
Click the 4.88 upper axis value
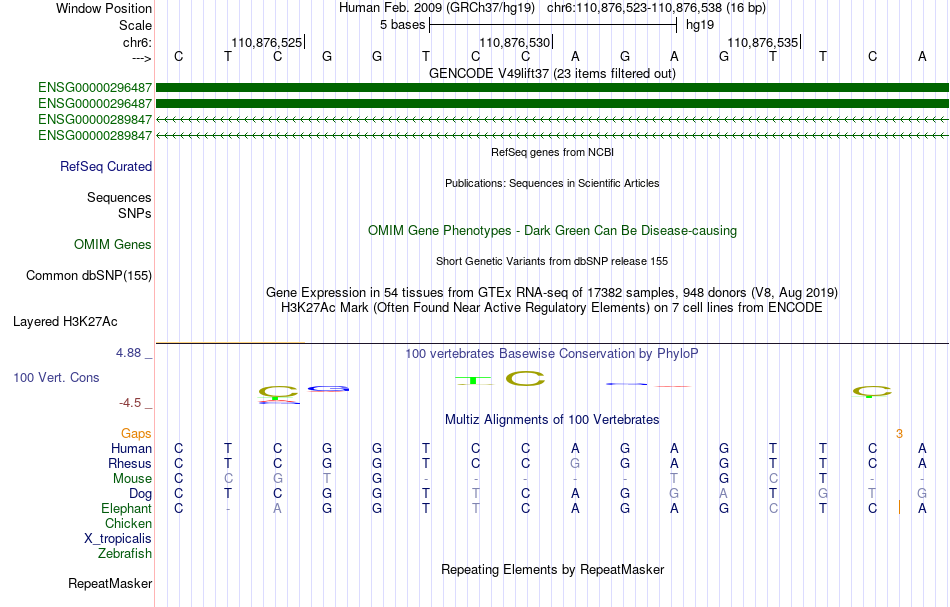coord(128,353)
